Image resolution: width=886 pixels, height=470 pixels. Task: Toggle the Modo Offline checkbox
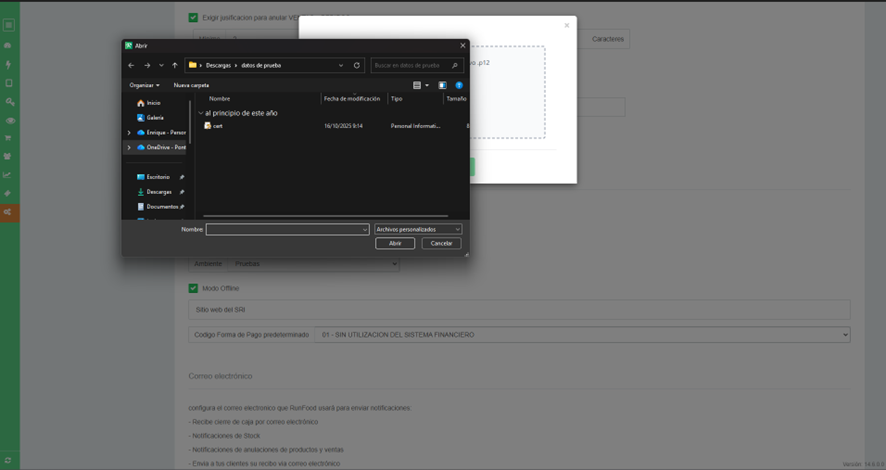click(193, 289)
